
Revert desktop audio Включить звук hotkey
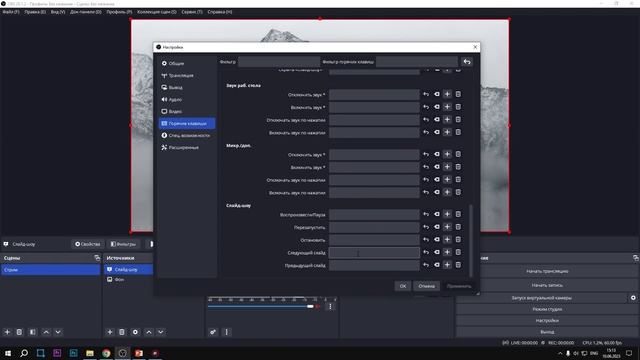(426, 107)
